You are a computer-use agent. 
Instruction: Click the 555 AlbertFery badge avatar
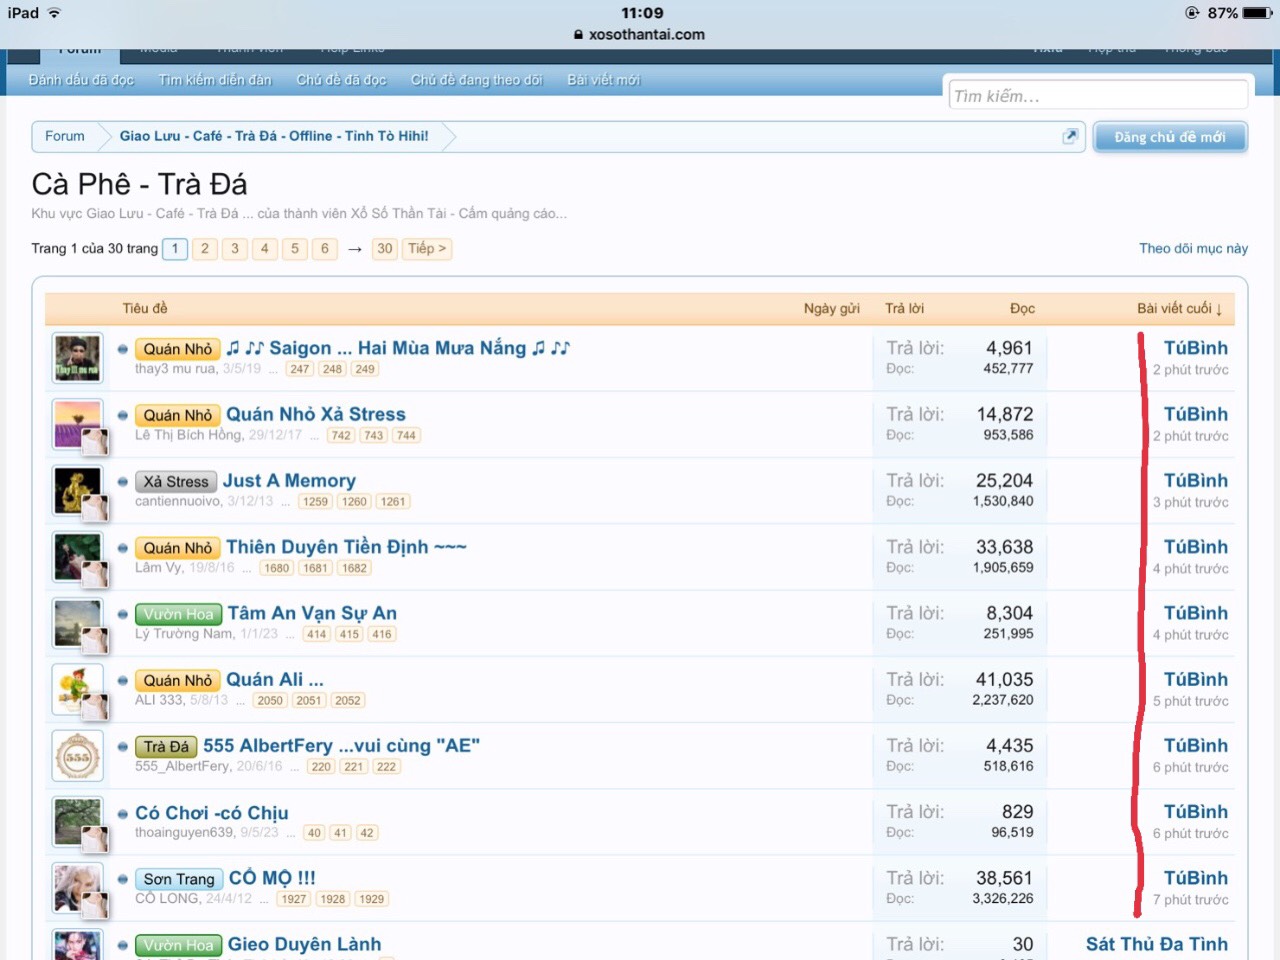pos(77,756)
